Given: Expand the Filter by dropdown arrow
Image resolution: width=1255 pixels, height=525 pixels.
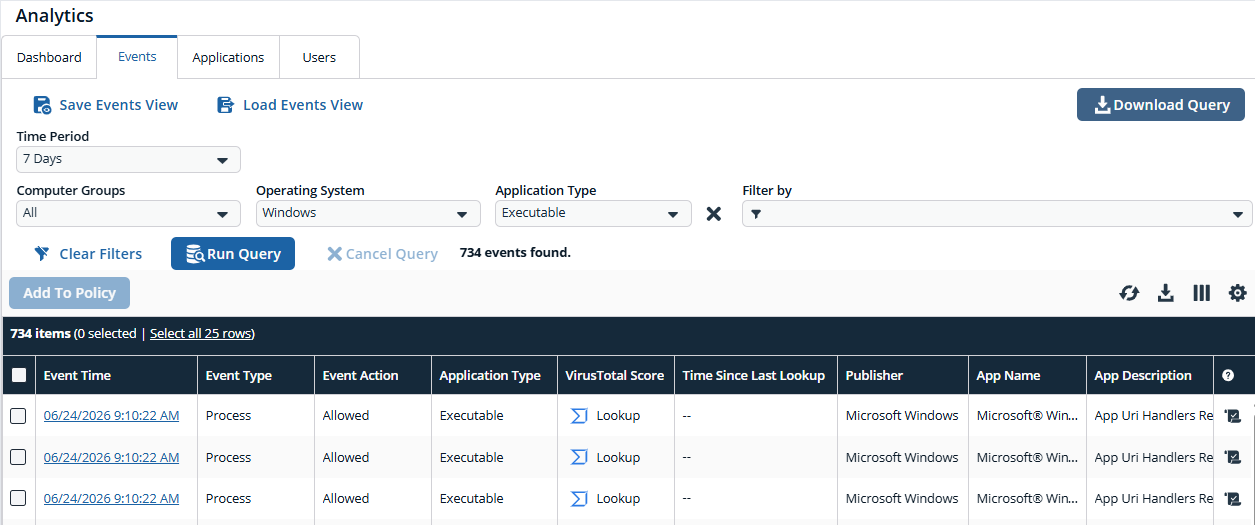Looking at the screenshot, I should coord(1237,214).
